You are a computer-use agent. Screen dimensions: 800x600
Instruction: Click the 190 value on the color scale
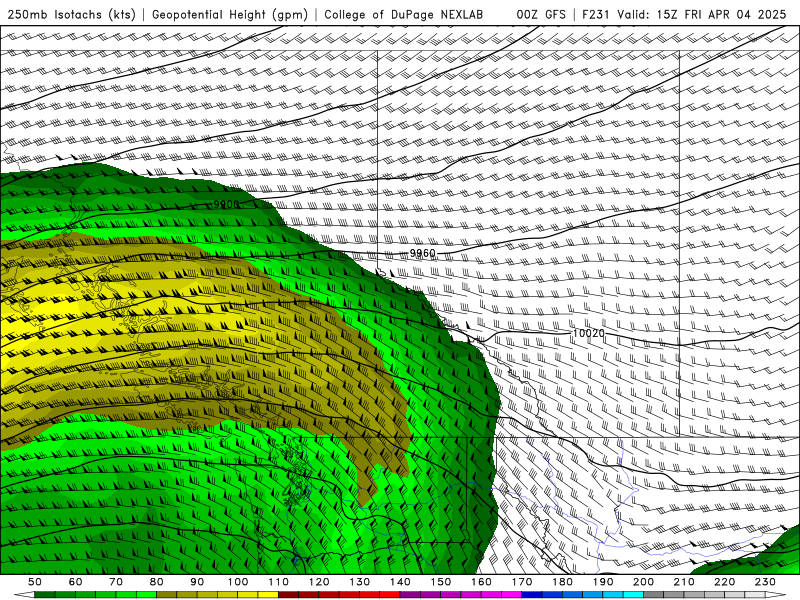[x=603, y=582]
